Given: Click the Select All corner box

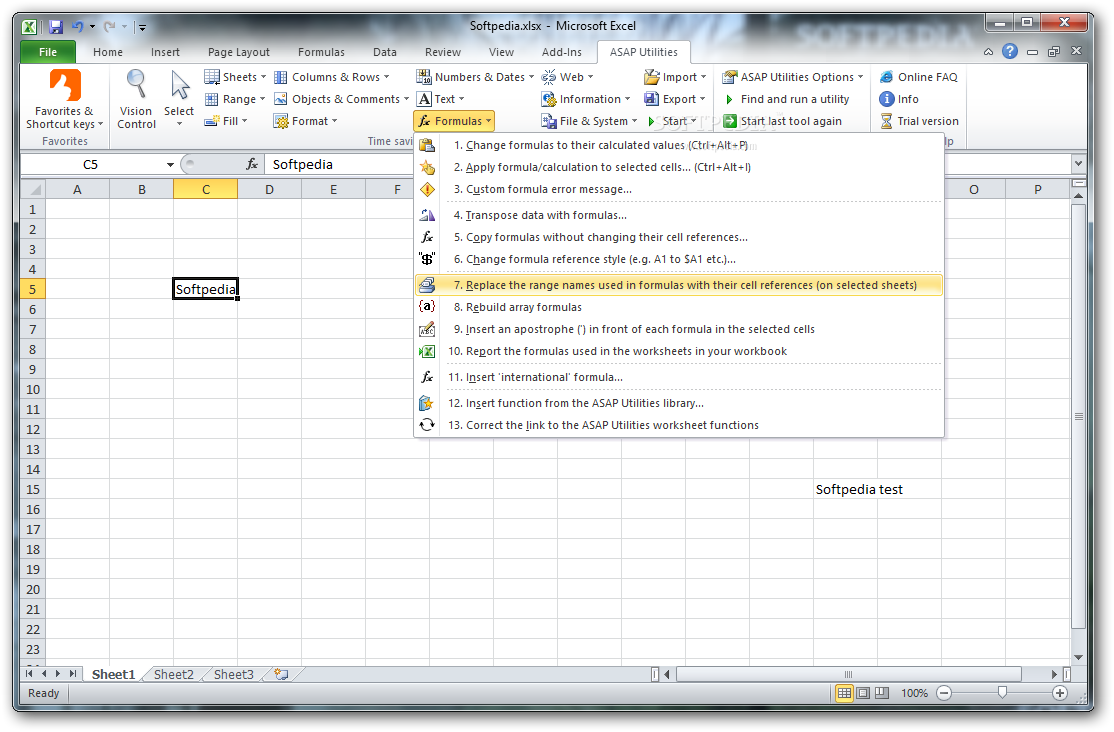Looking at the screenshot, I should coord(33,189).
